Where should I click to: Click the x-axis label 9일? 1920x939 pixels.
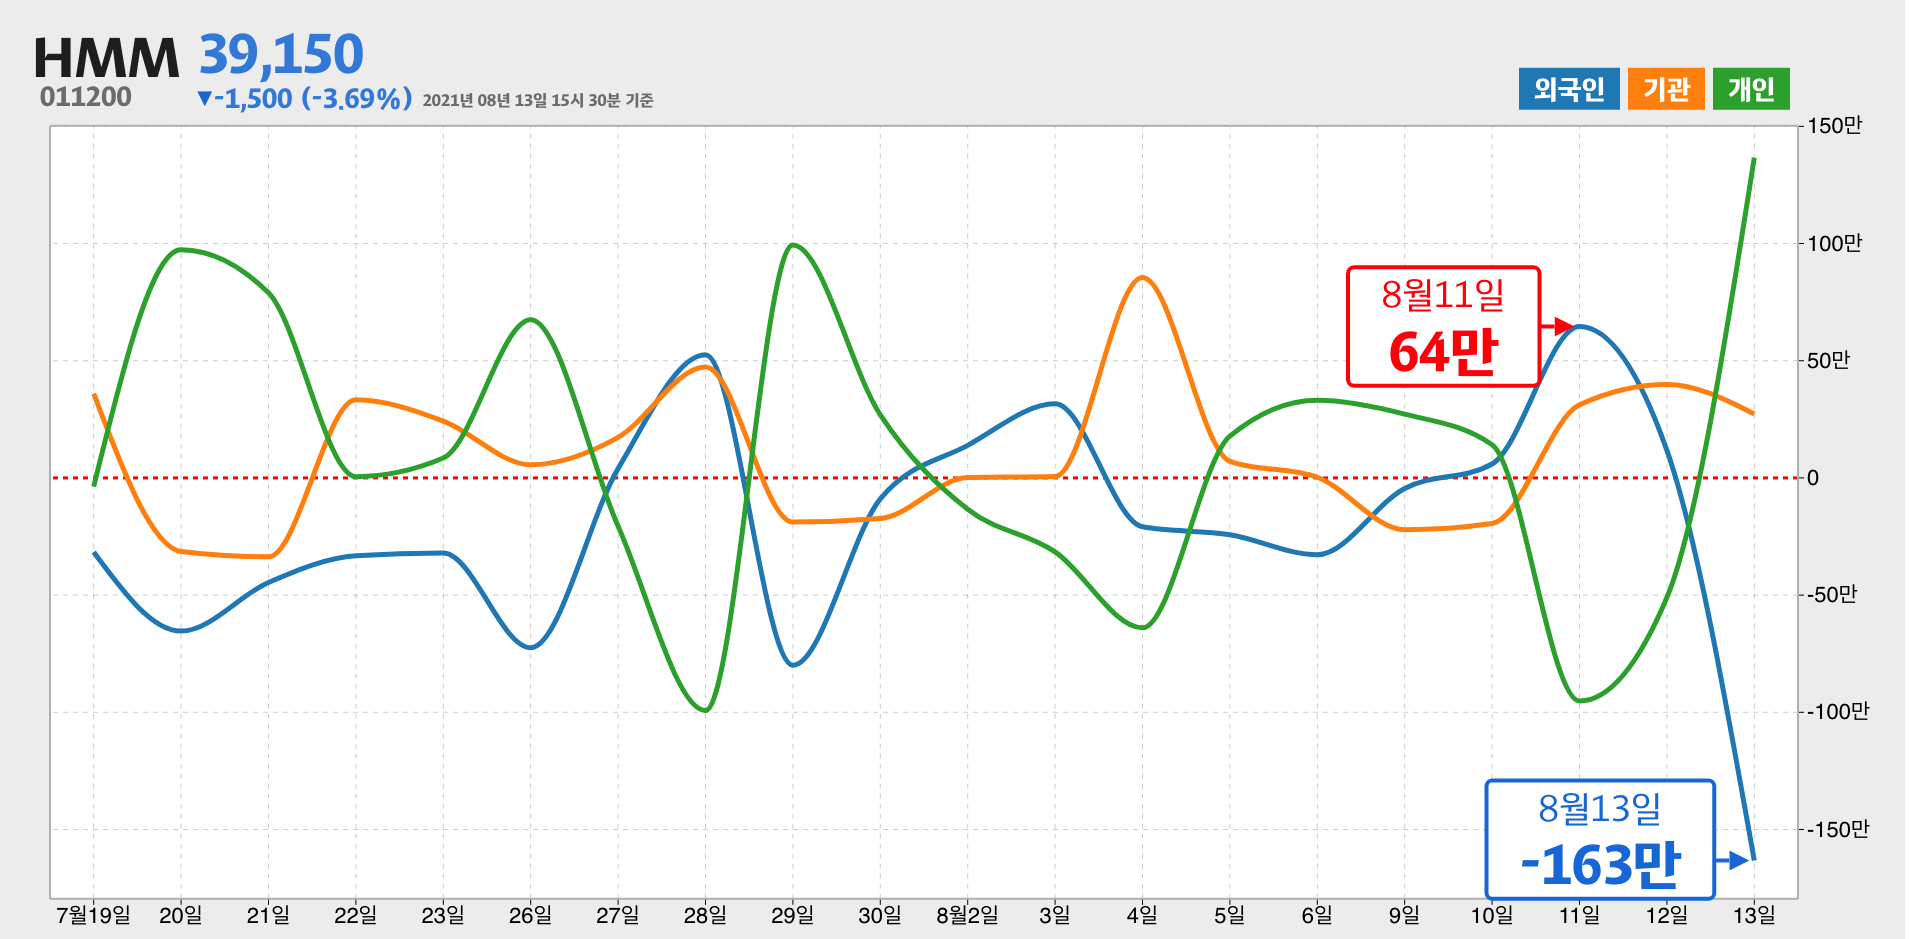click(x=1404, y=915)
